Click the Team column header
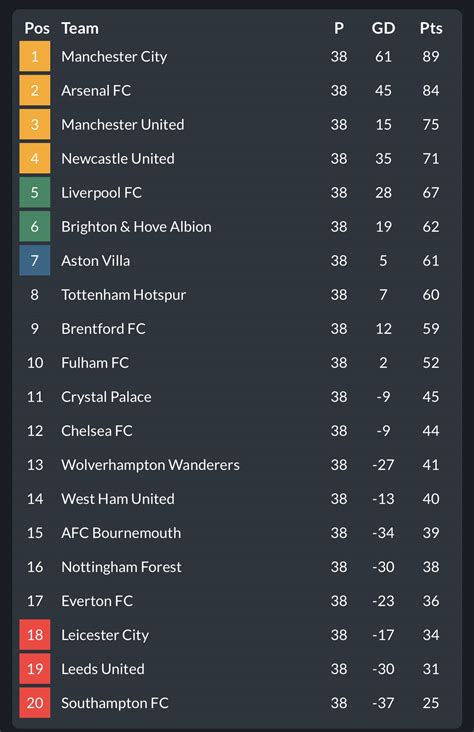 [x=80, y=28]
